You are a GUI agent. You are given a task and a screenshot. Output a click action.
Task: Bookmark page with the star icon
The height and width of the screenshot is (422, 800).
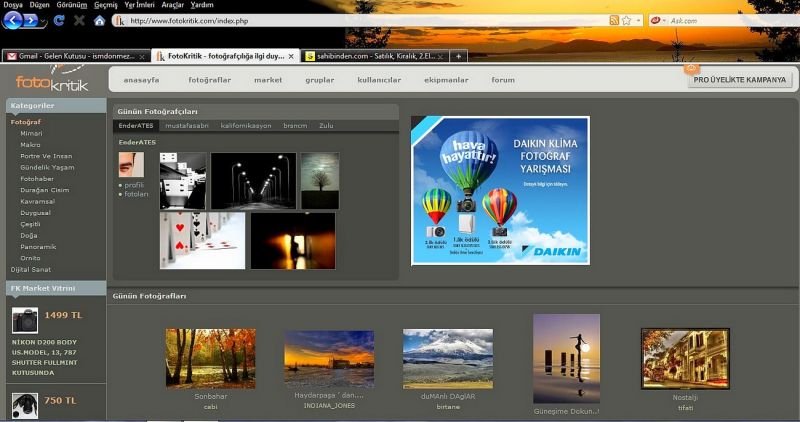point(627,20)
